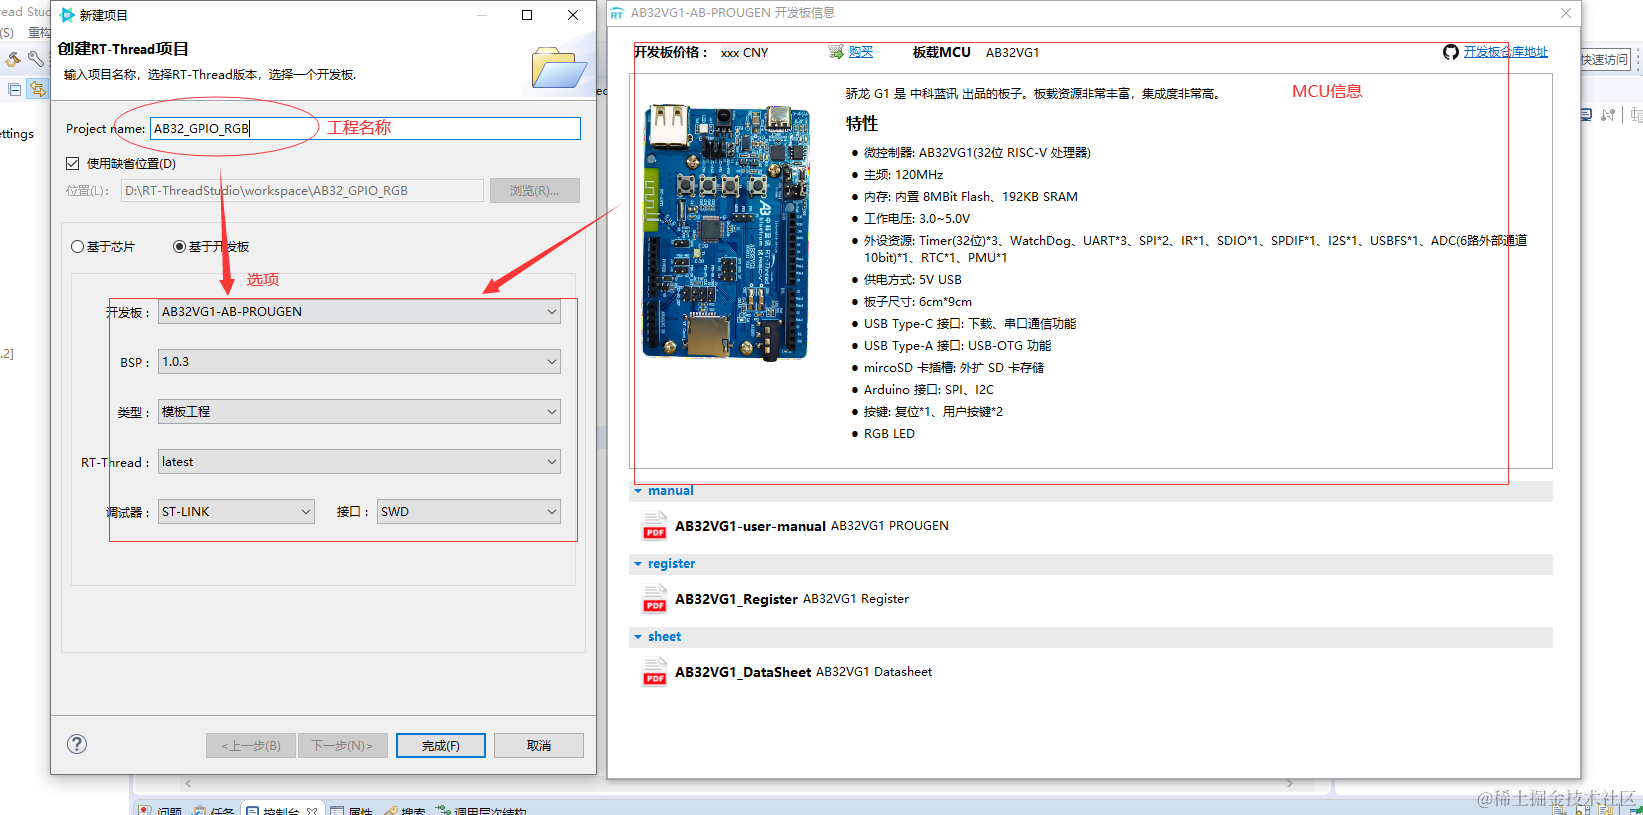
Task: Collapse the manual section
Action: point(638,491)
